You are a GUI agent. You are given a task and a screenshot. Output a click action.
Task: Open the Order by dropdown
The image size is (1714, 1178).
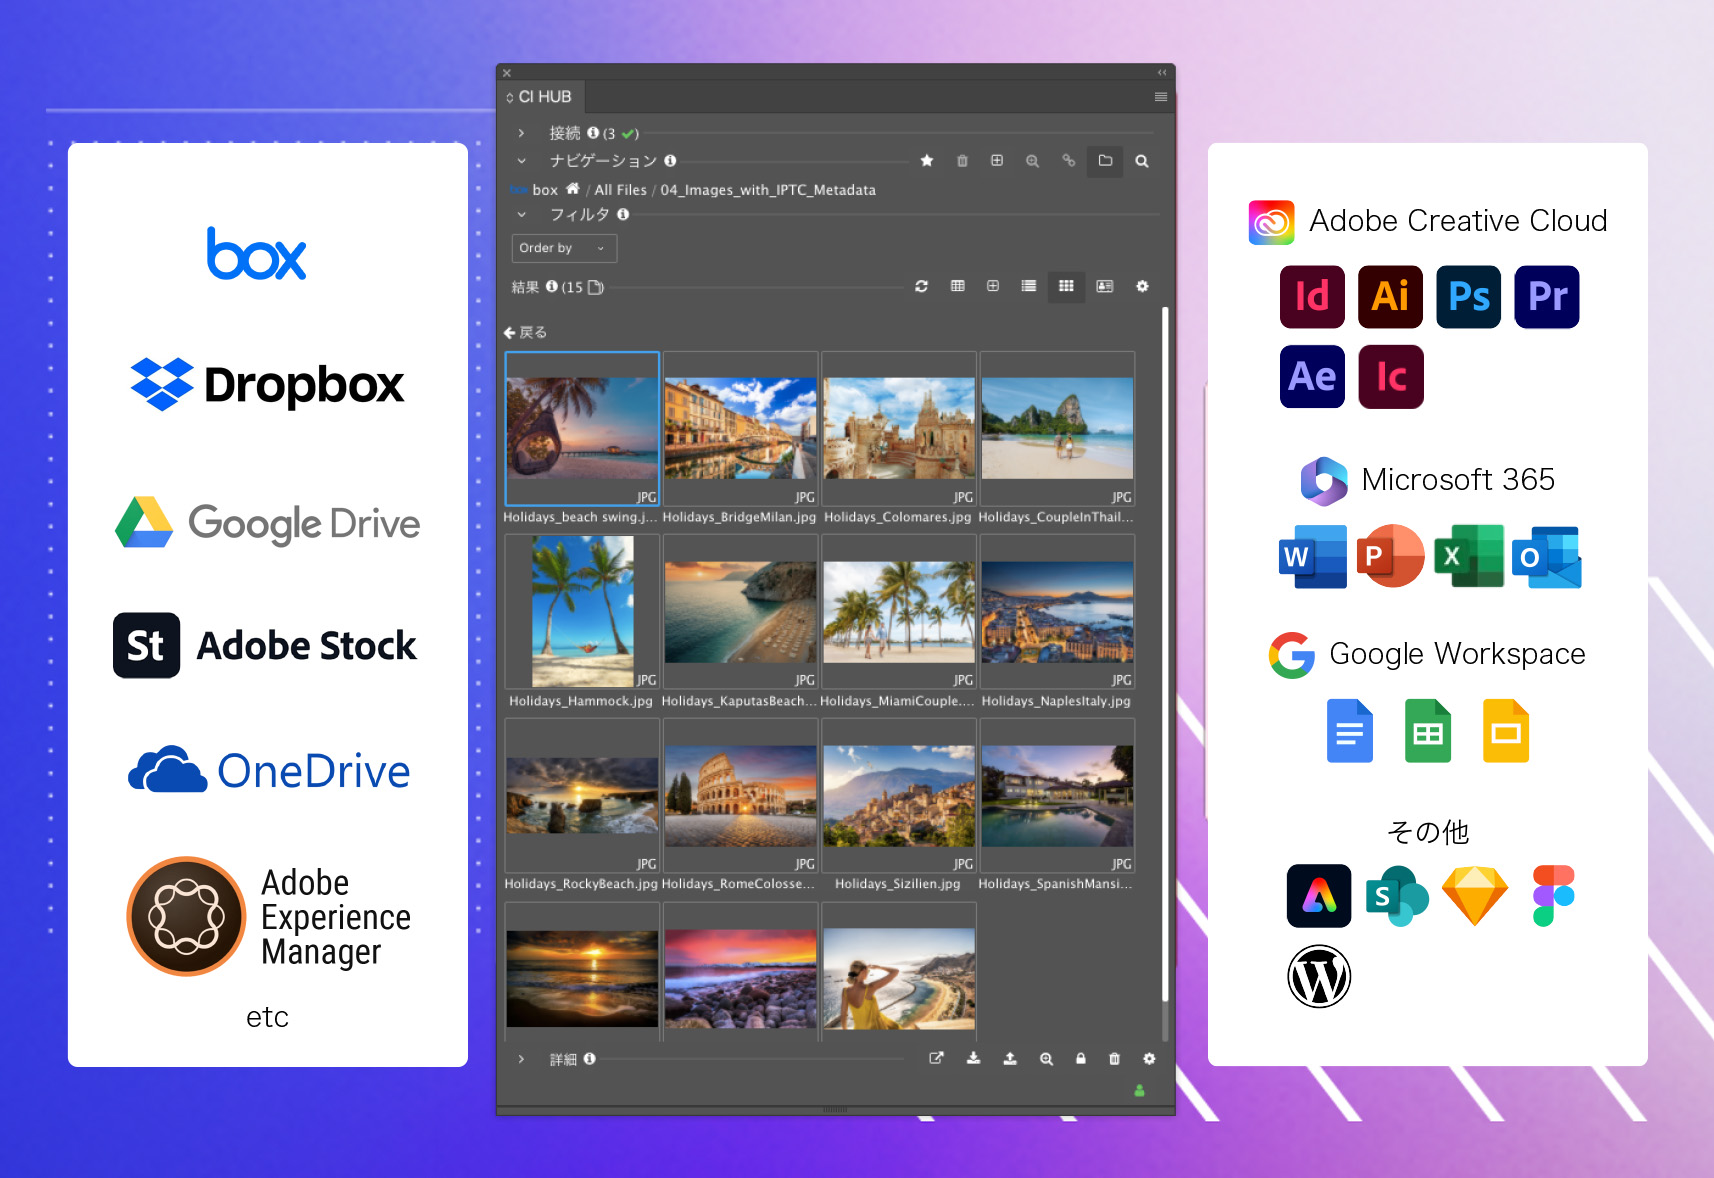click(564, 248)
